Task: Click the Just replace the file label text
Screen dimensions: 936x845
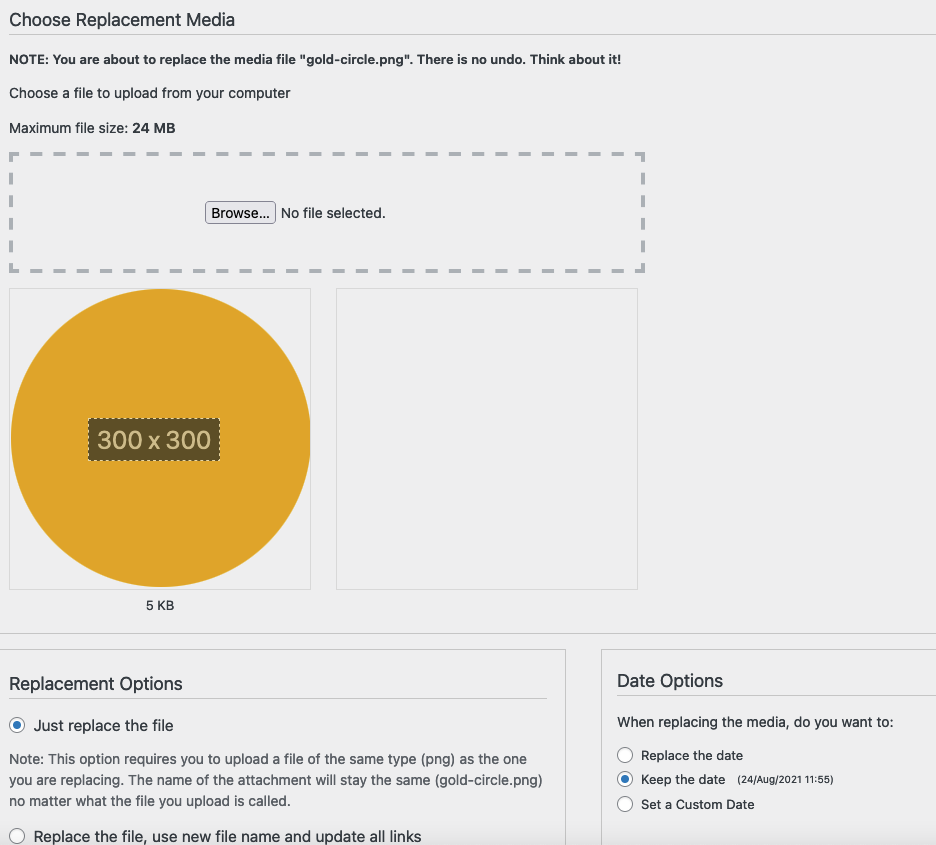Action: pos(103,726)
